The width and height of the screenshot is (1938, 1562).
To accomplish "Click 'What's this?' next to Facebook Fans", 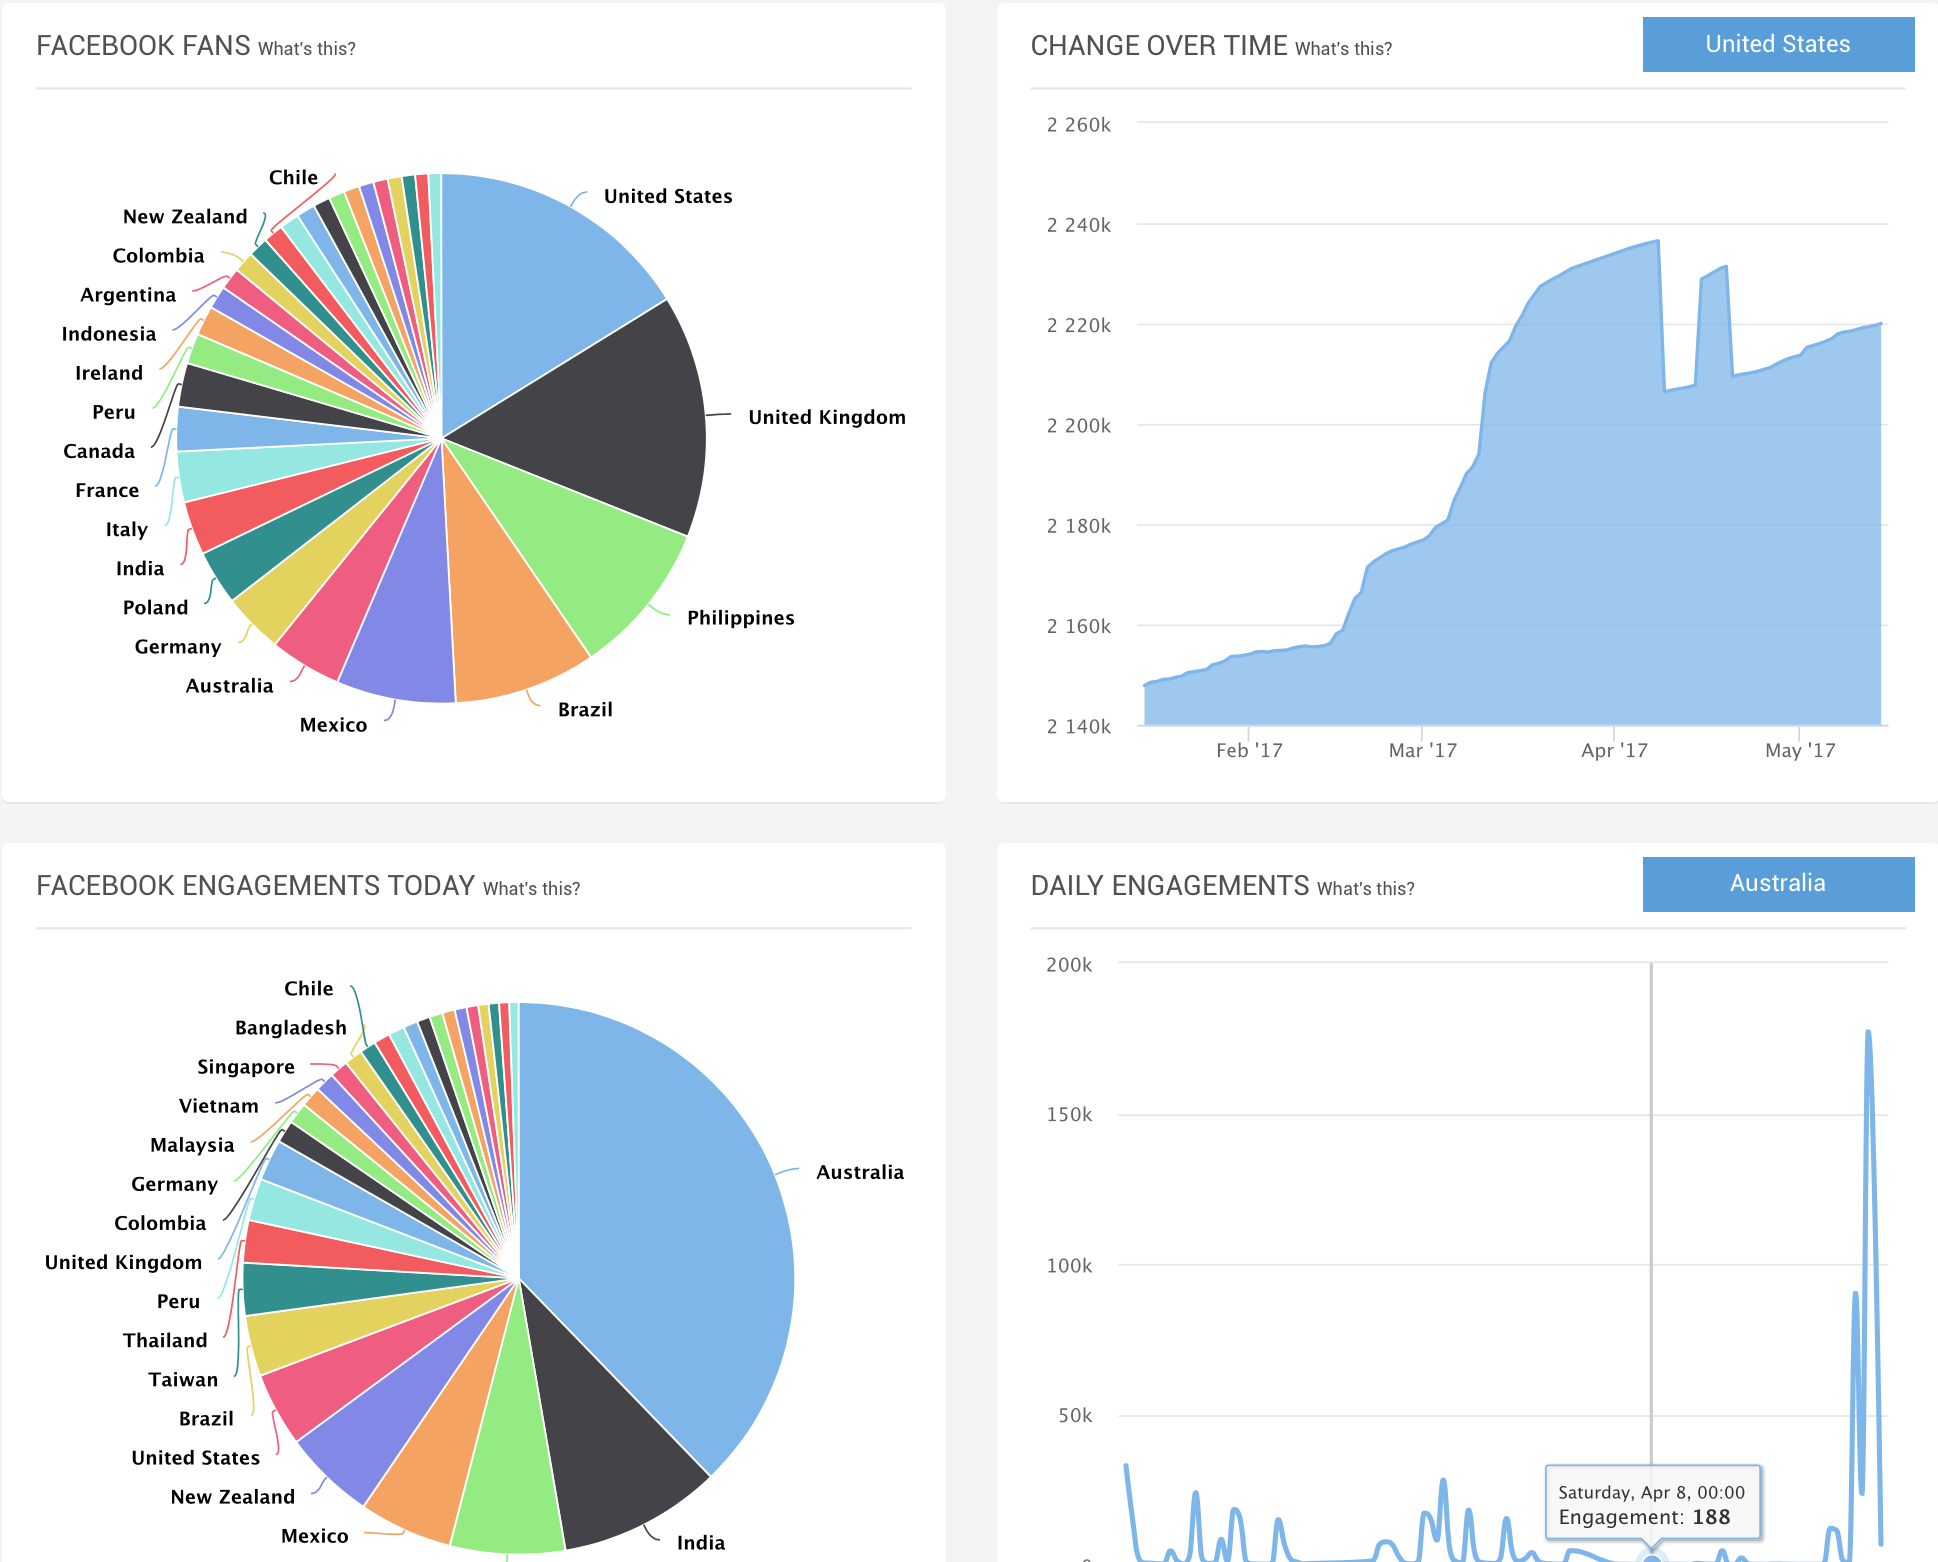I will pos(306,49).
